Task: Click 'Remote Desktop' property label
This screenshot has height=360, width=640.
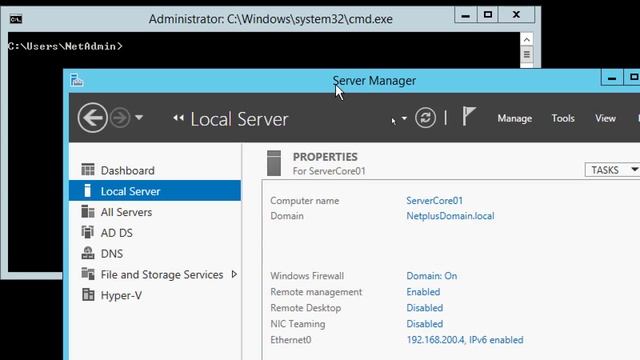Action: (306, 308)
